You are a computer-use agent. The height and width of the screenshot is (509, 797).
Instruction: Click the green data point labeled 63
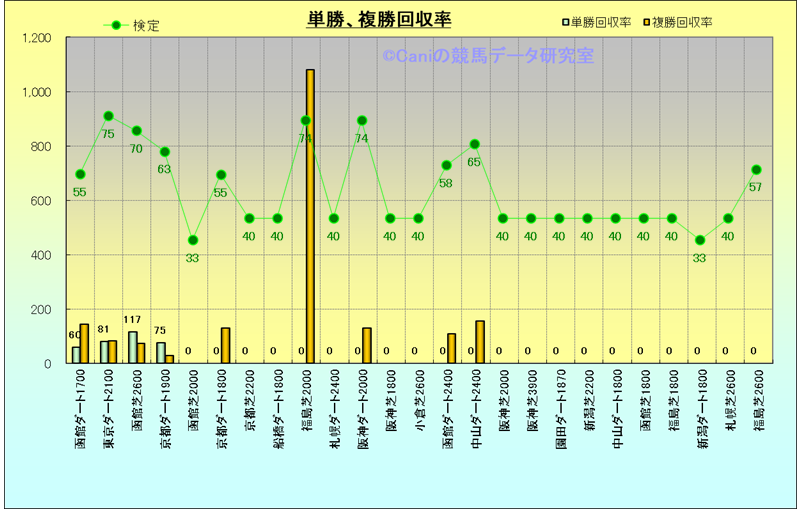click(165, 152)
